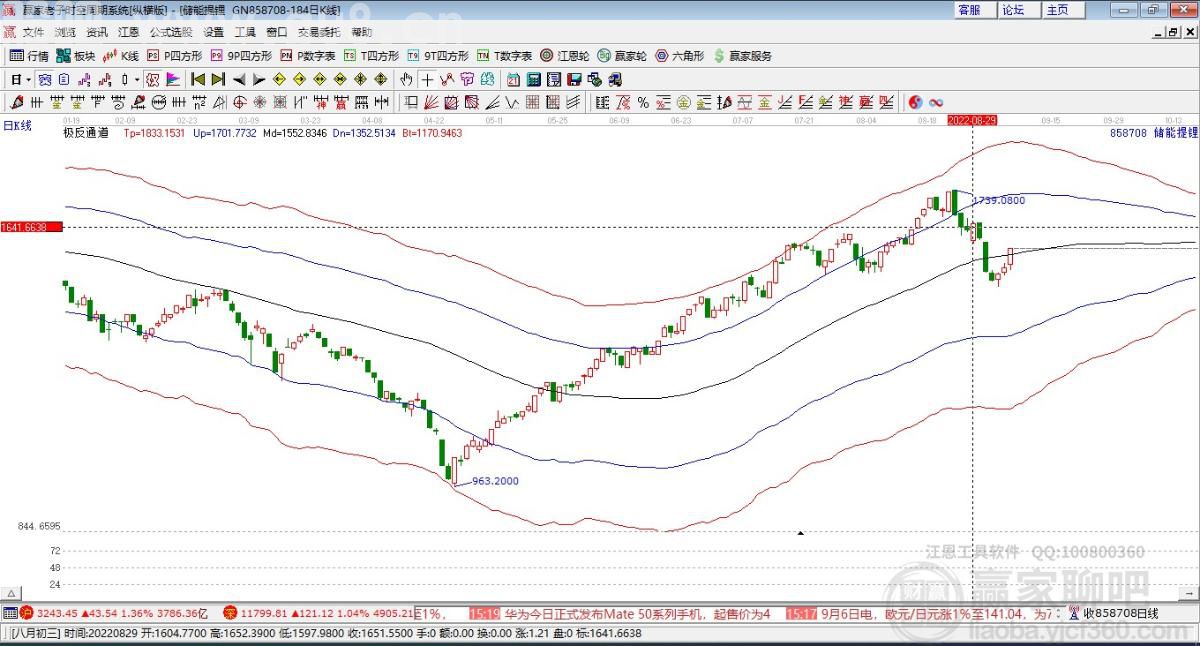Click the Md=1552.8346 indicator value
This screenshot has height=646, width=1200.
click(x=295, y=132)
